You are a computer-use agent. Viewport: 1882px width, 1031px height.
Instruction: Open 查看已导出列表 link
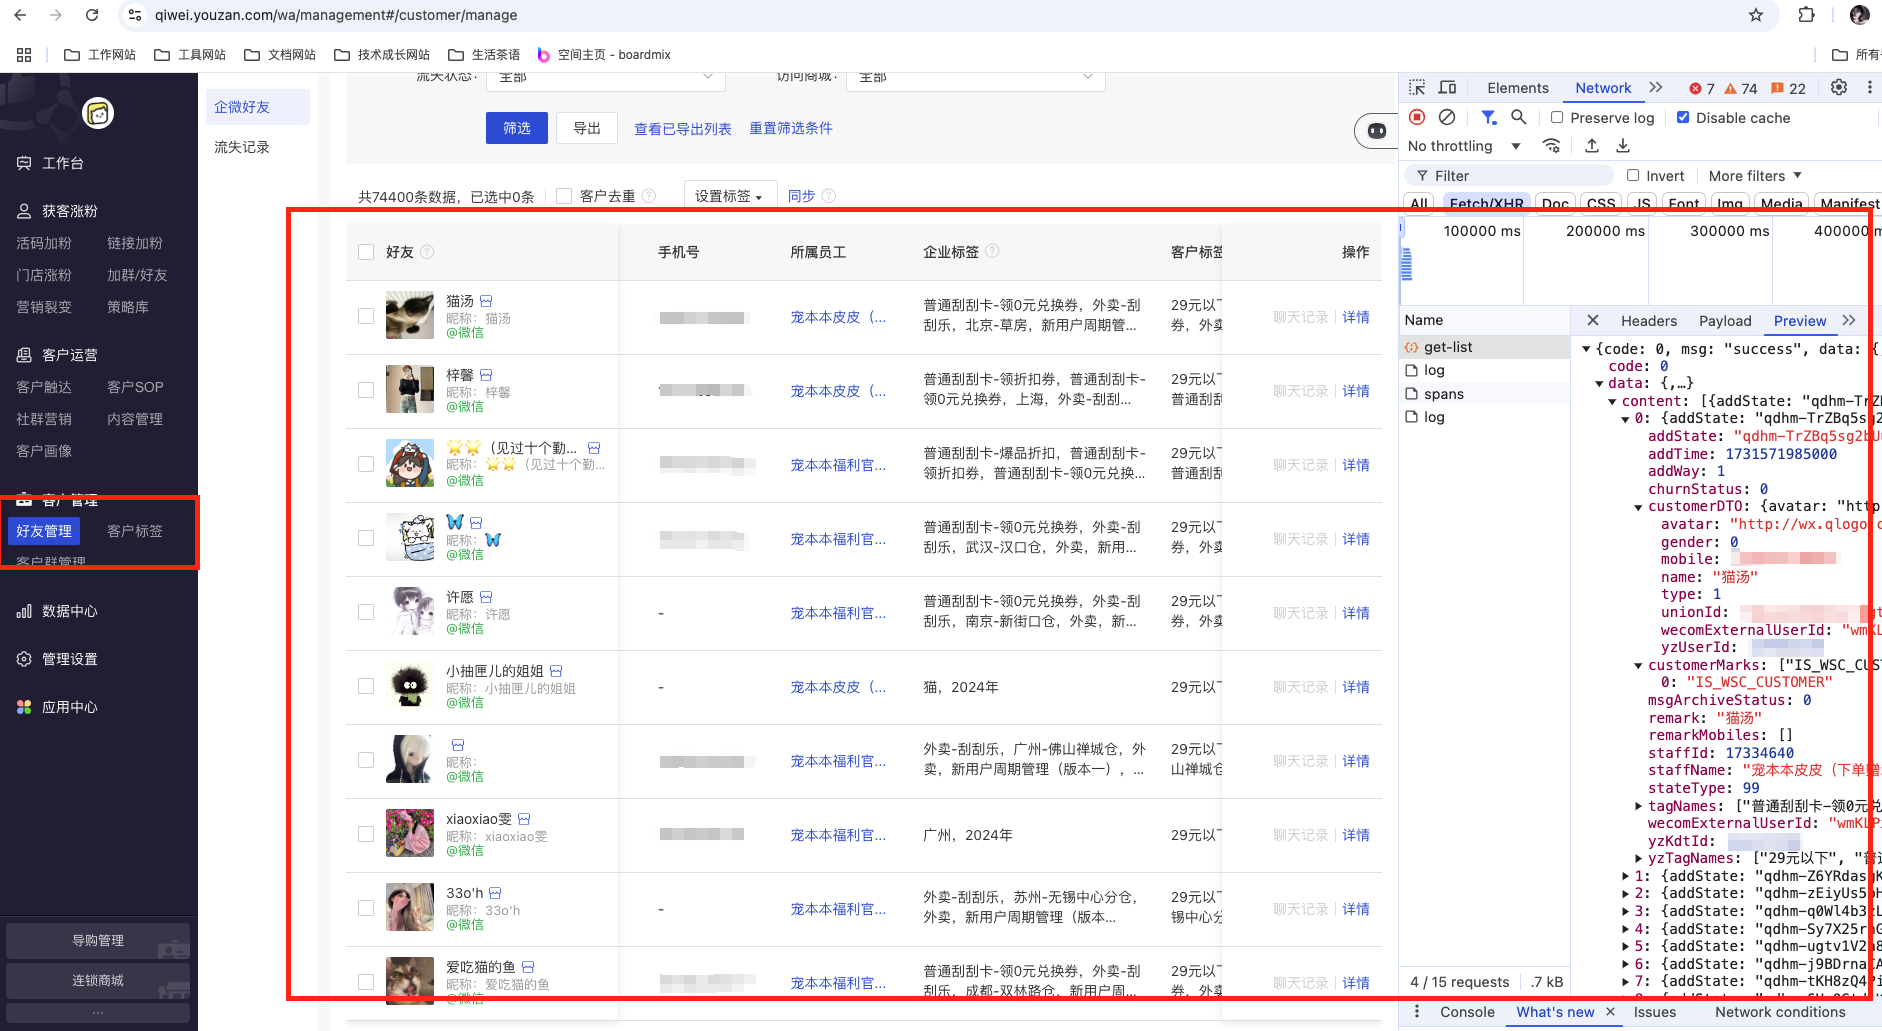[683, 129]
